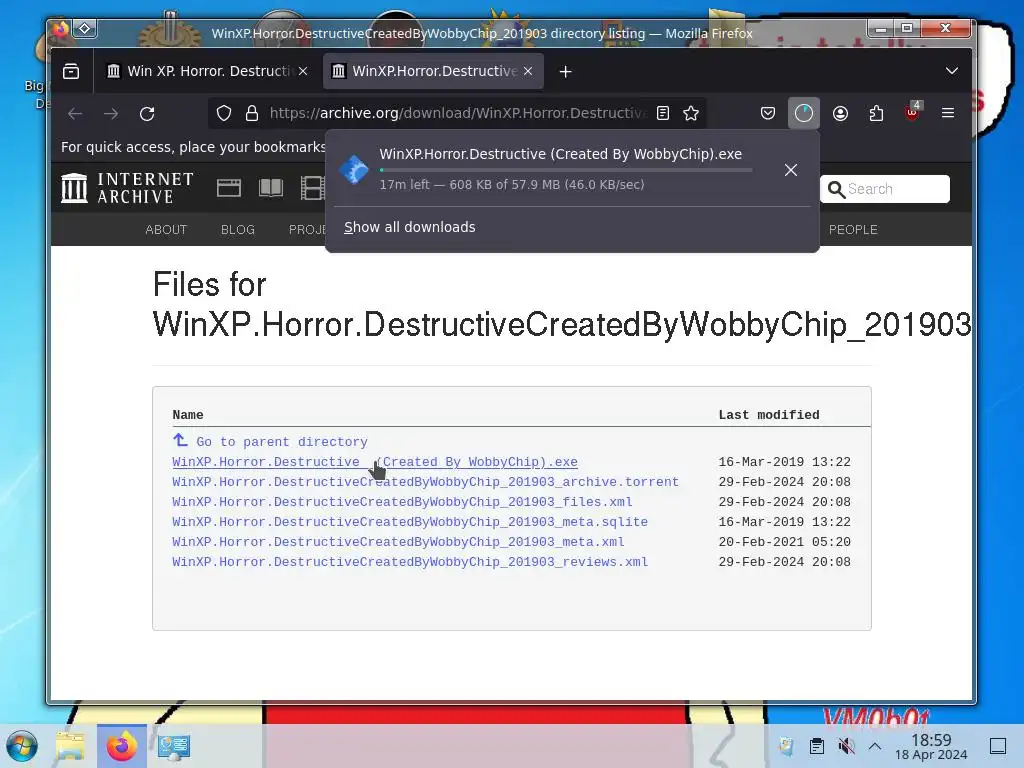
Task: Click the Last modified column header
Action: click(769, 415)
